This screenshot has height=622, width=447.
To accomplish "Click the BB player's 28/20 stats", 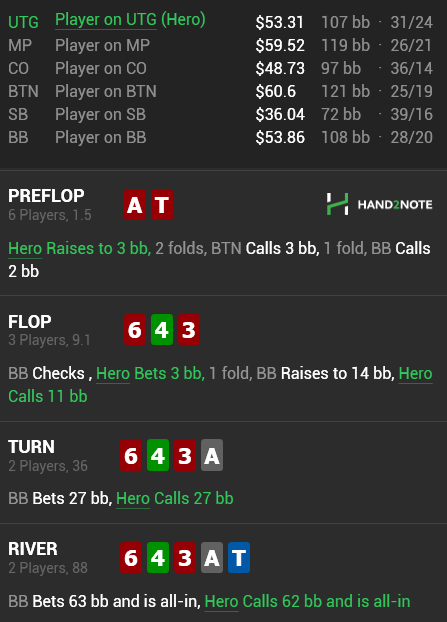I will pyautogui.click(x=411, y=138).
